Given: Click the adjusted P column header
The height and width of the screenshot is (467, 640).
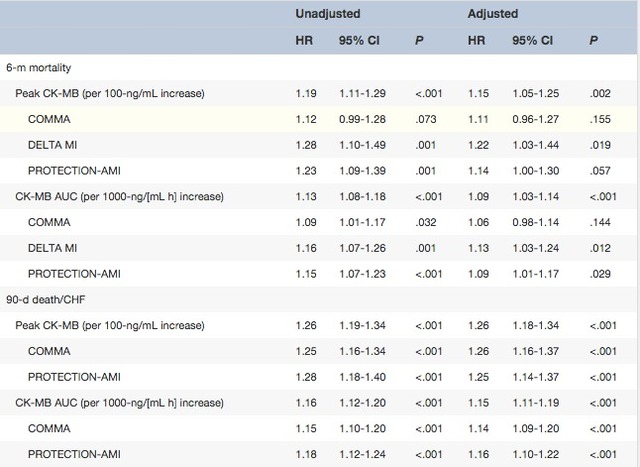Looking at the screenshot, I should pos(593,40).
